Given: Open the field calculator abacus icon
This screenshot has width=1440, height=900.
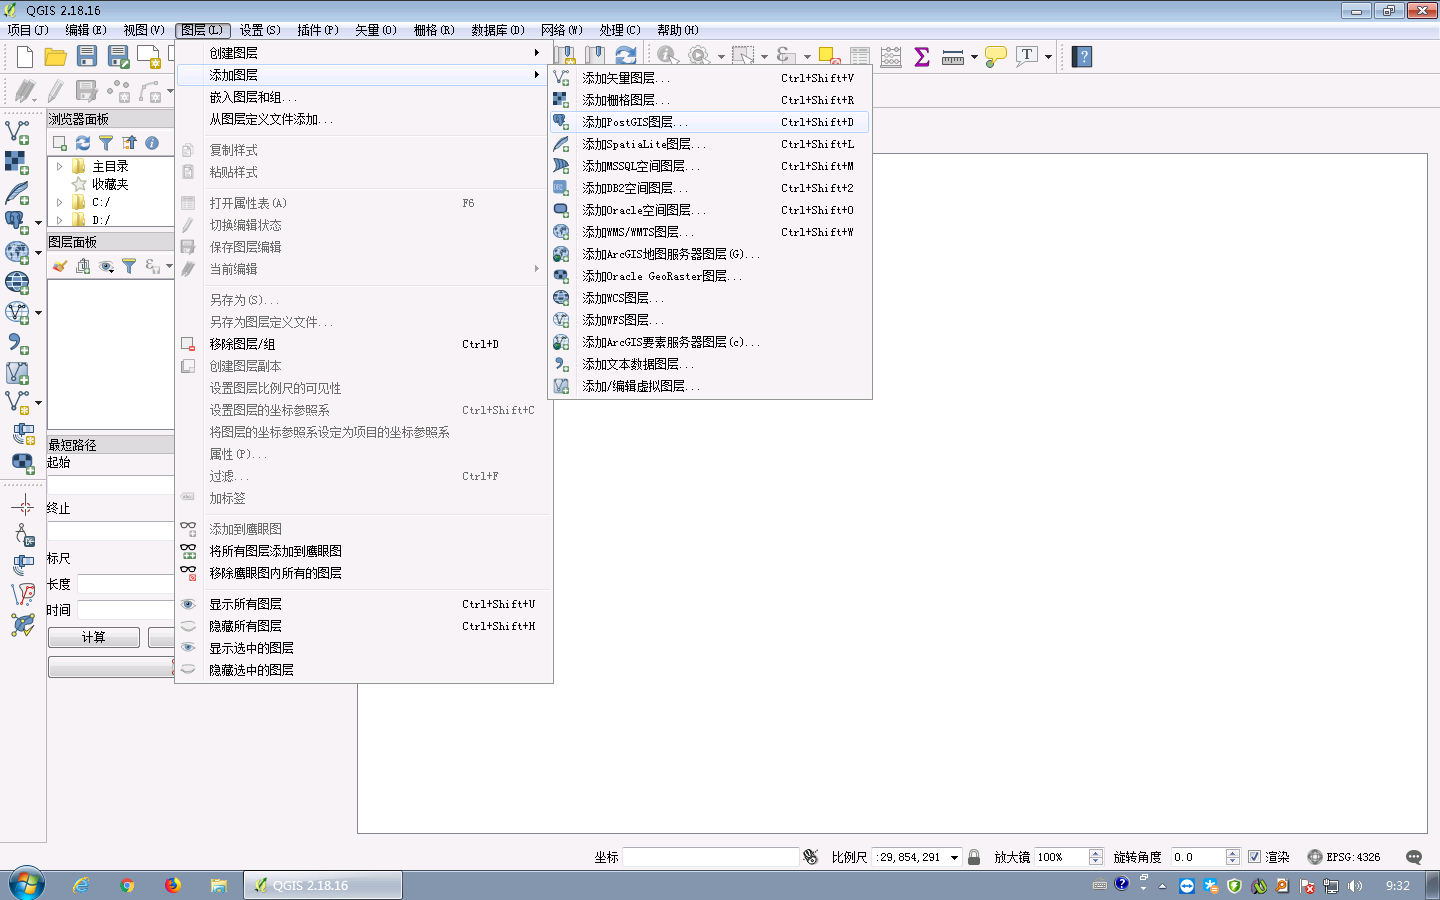Looking at the screenshot, I should (891, 56).
